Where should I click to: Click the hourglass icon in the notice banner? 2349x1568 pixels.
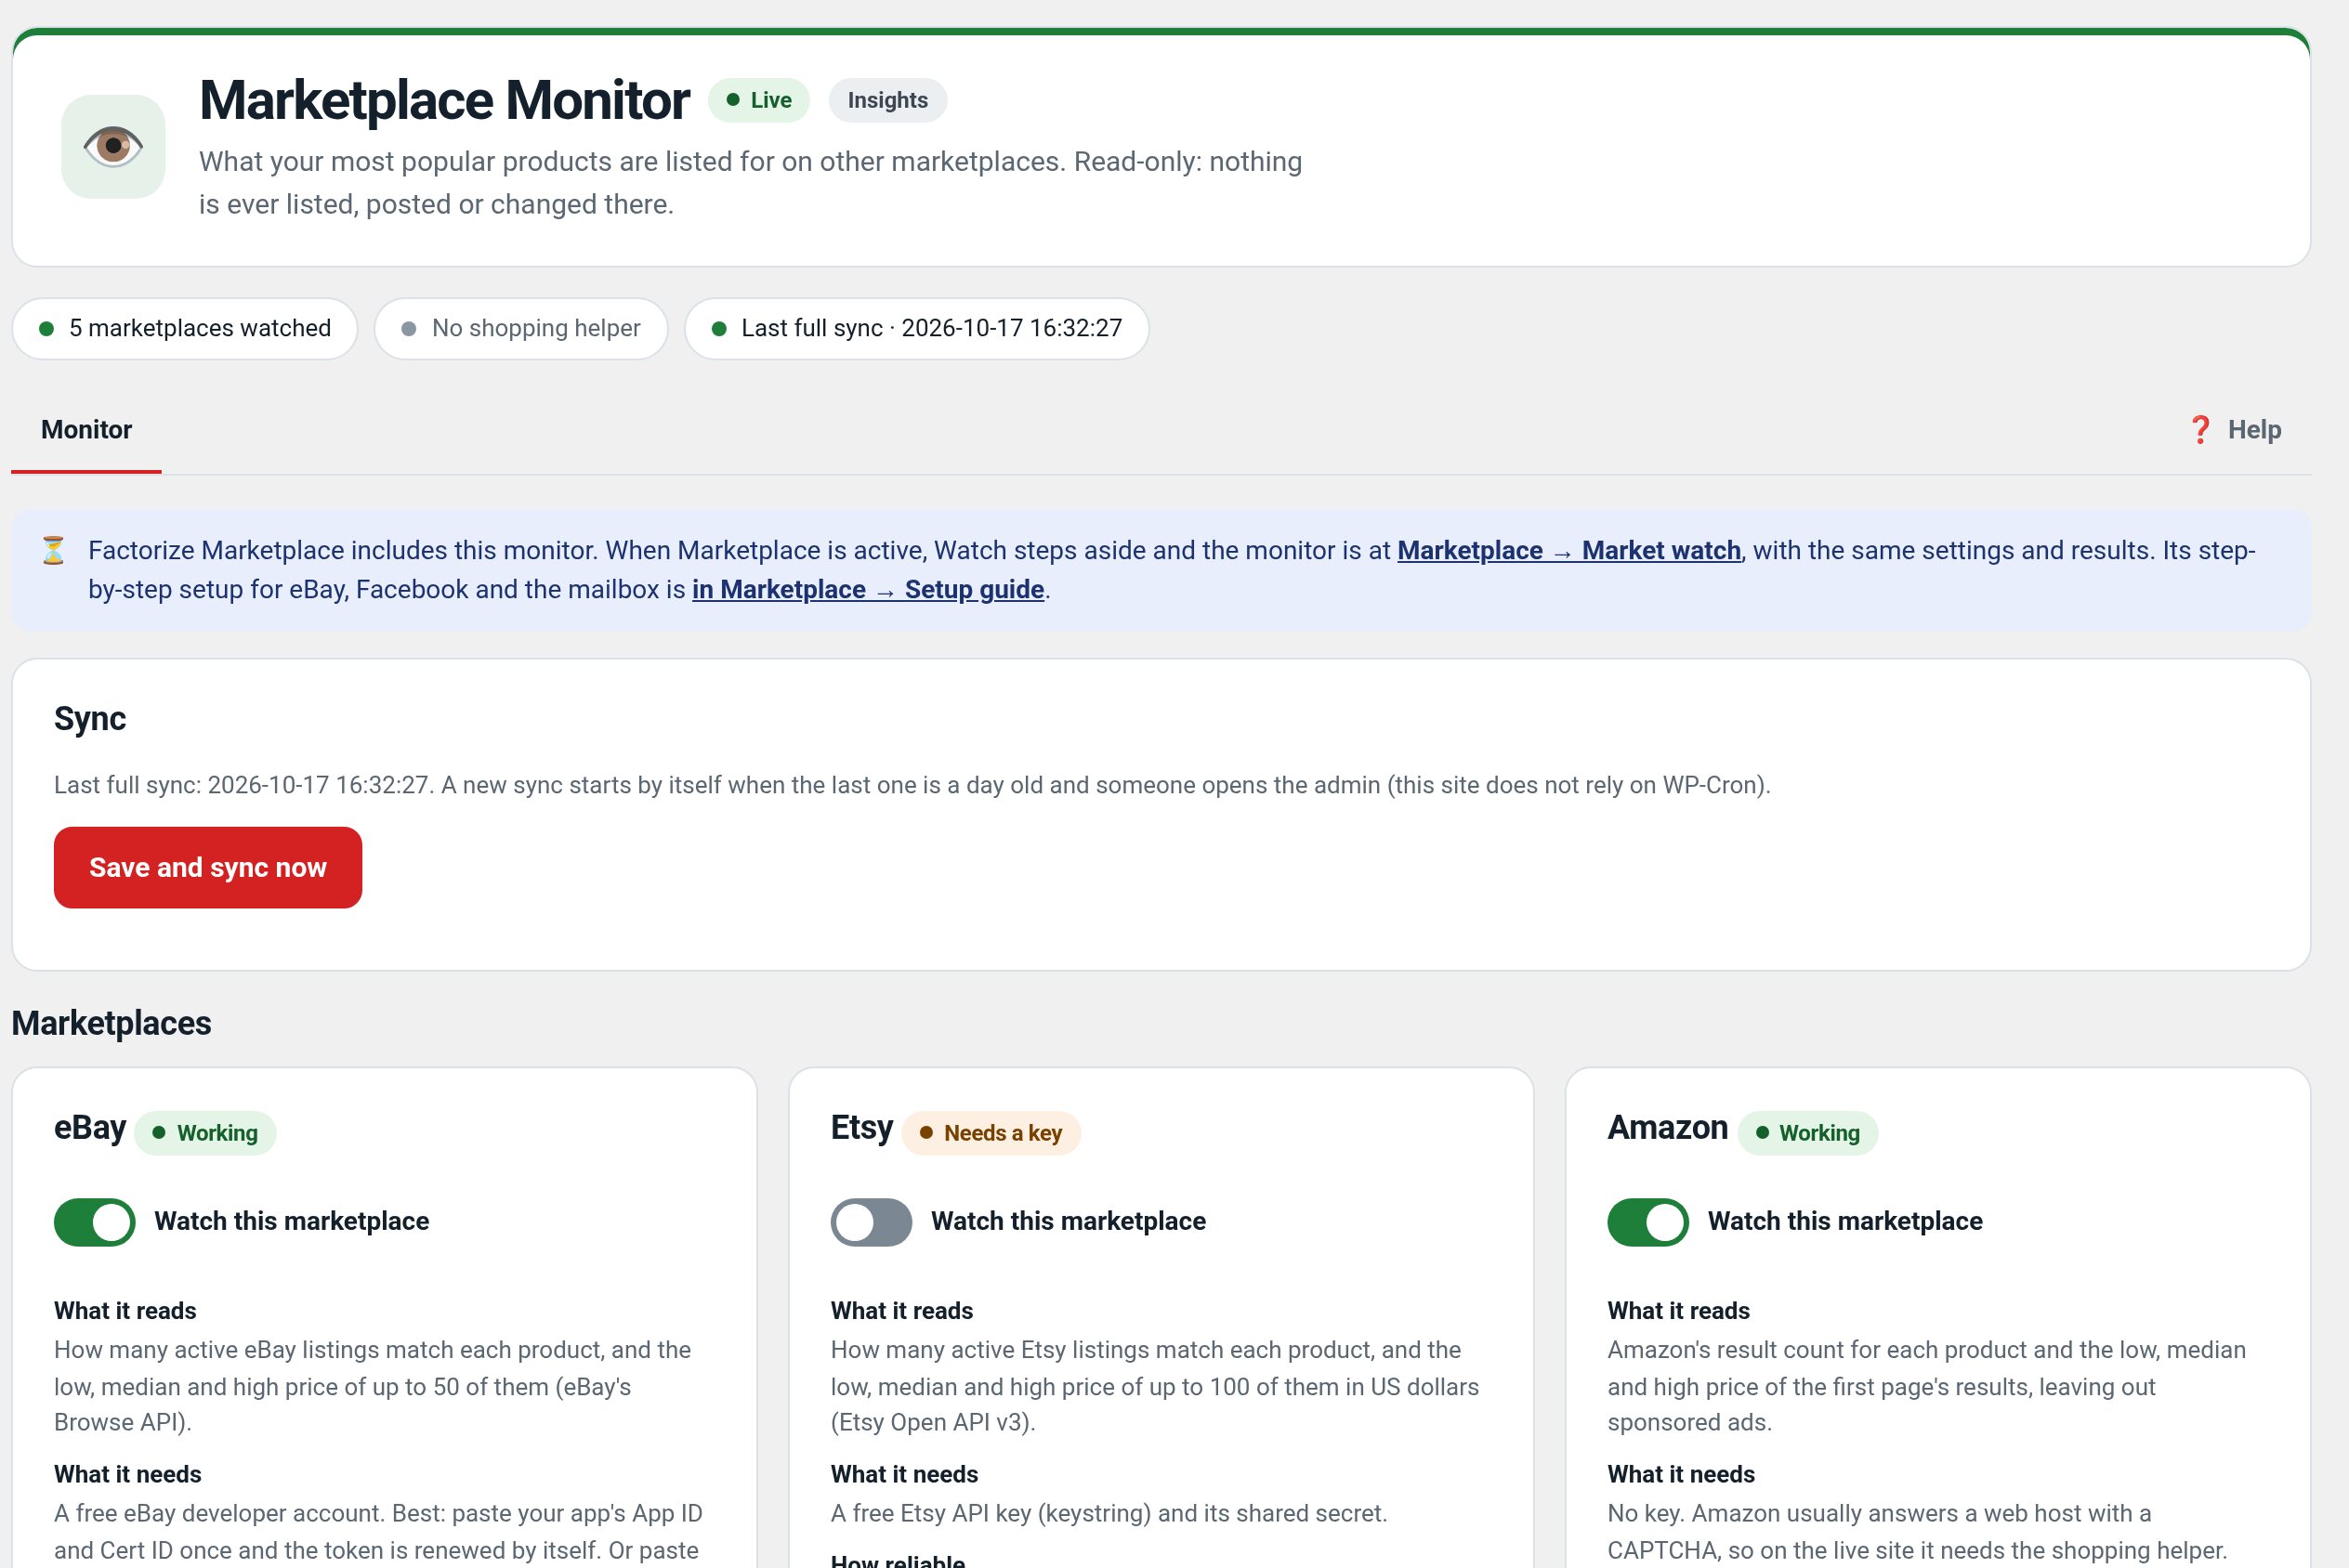click(53, 551)
